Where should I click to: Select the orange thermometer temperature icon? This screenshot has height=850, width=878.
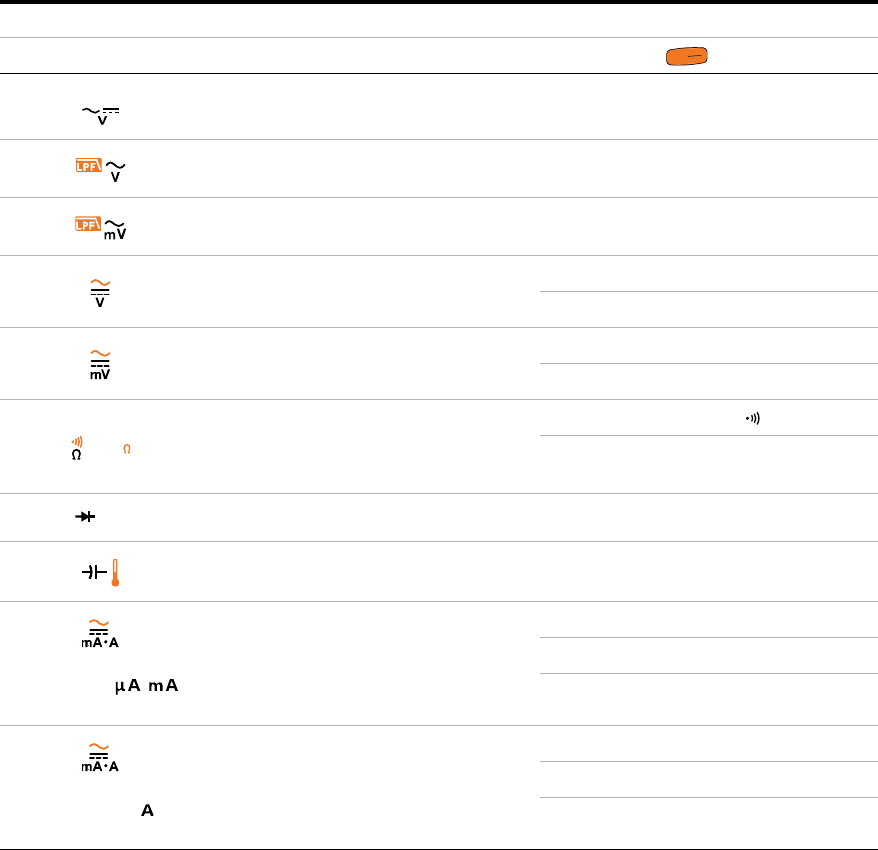pos(115,572)
